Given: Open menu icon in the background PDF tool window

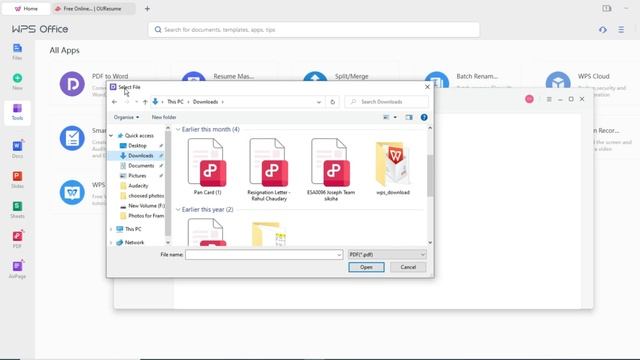Looking at the screenshot, I should tap(549, 99).
